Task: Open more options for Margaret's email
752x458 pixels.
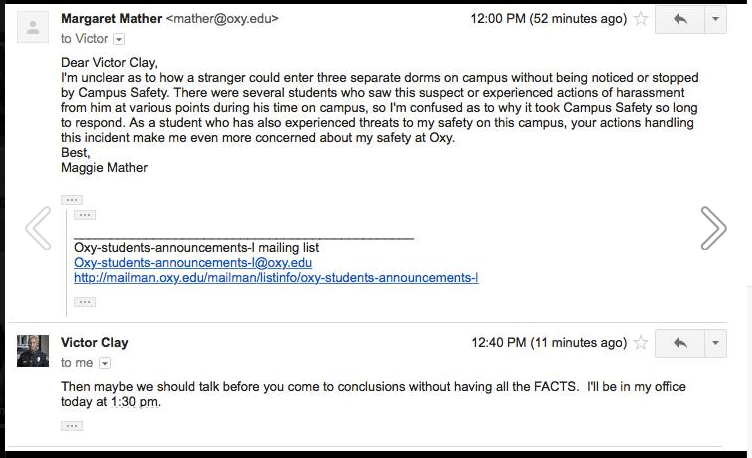Action: click(x=715, y=19)
